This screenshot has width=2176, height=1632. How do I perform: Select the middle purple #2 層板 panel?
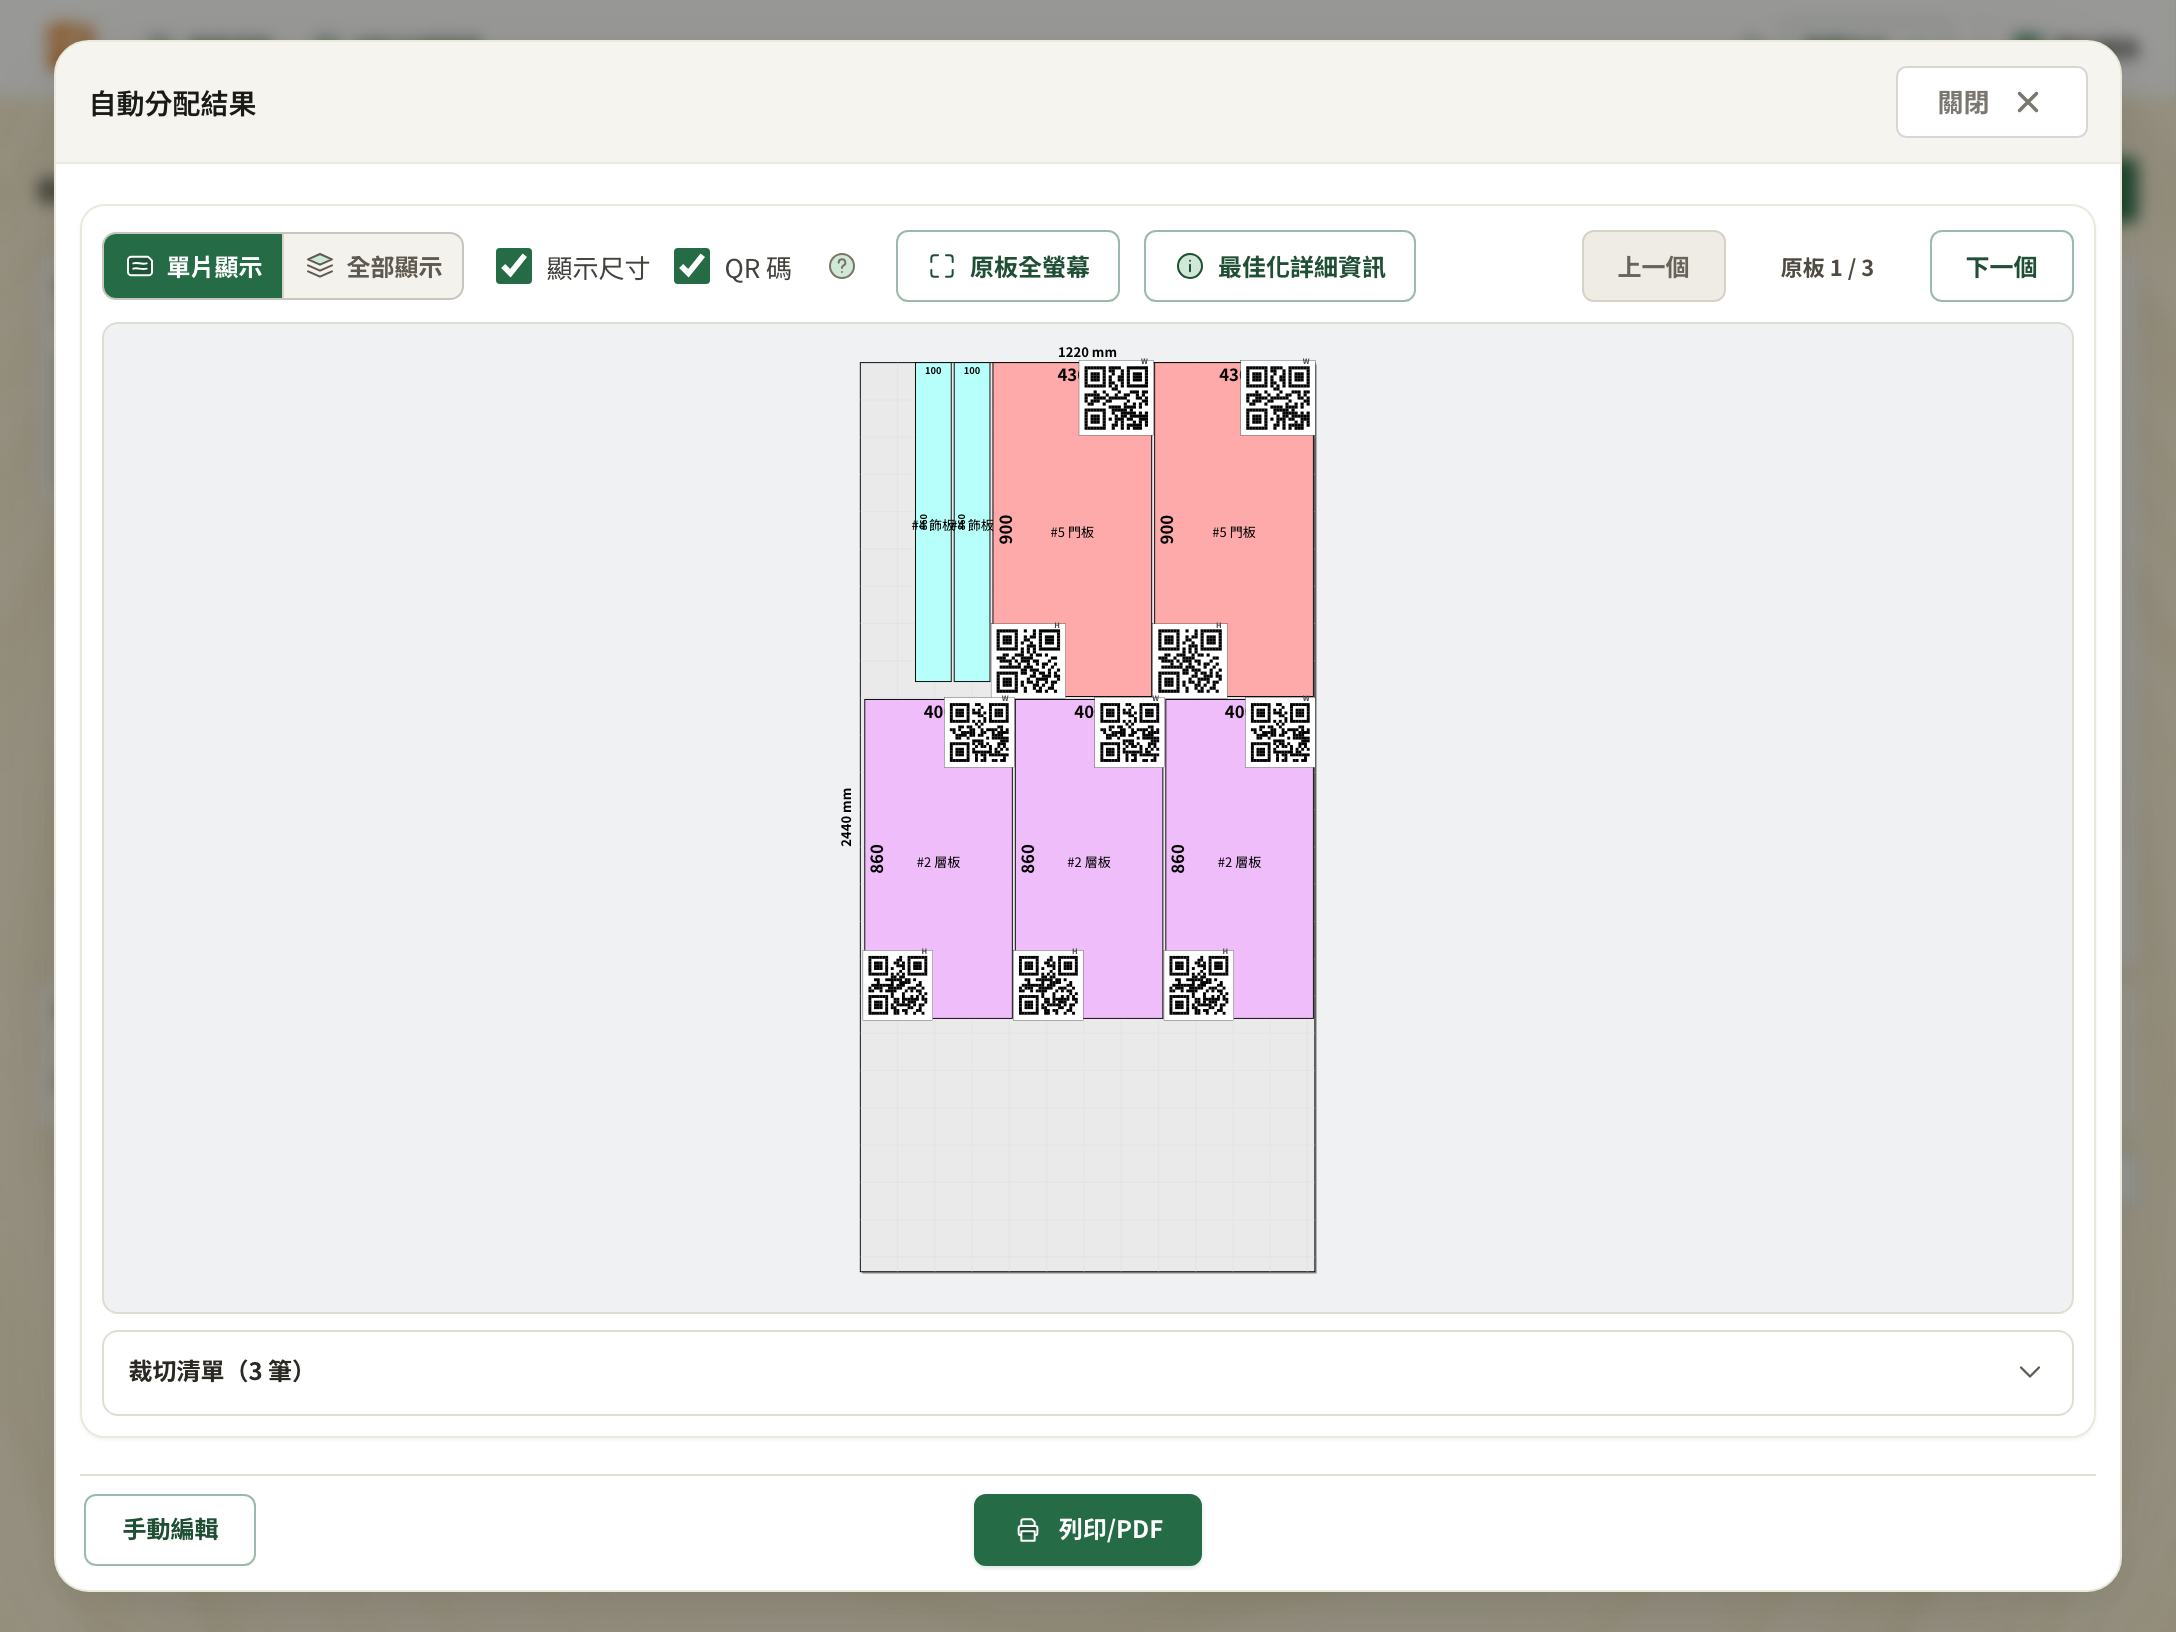pos(1089,860)
